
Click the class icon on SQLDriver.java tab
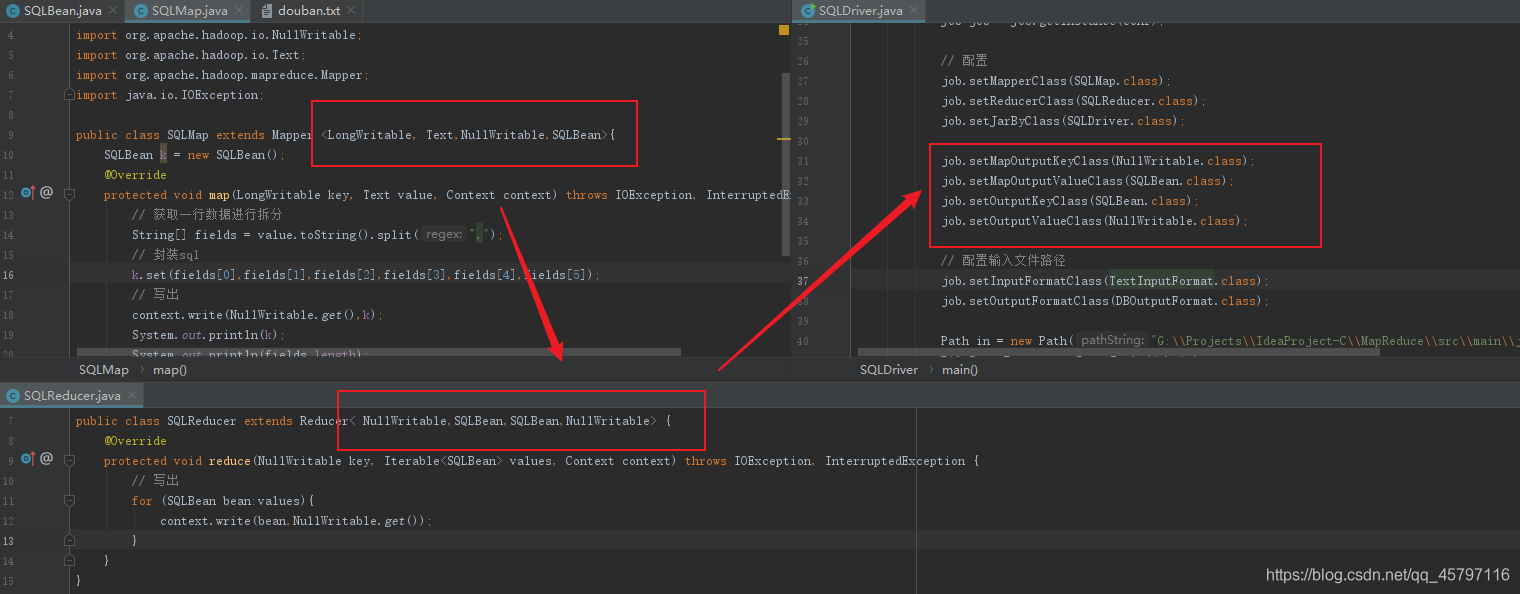806,11
